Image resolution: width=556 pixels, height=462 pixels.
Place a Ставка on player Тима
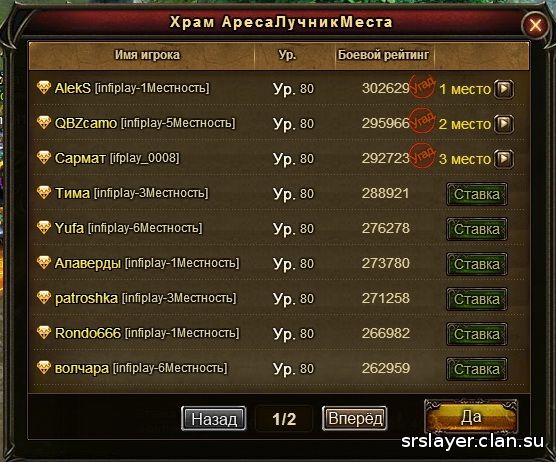pos(477,194)
